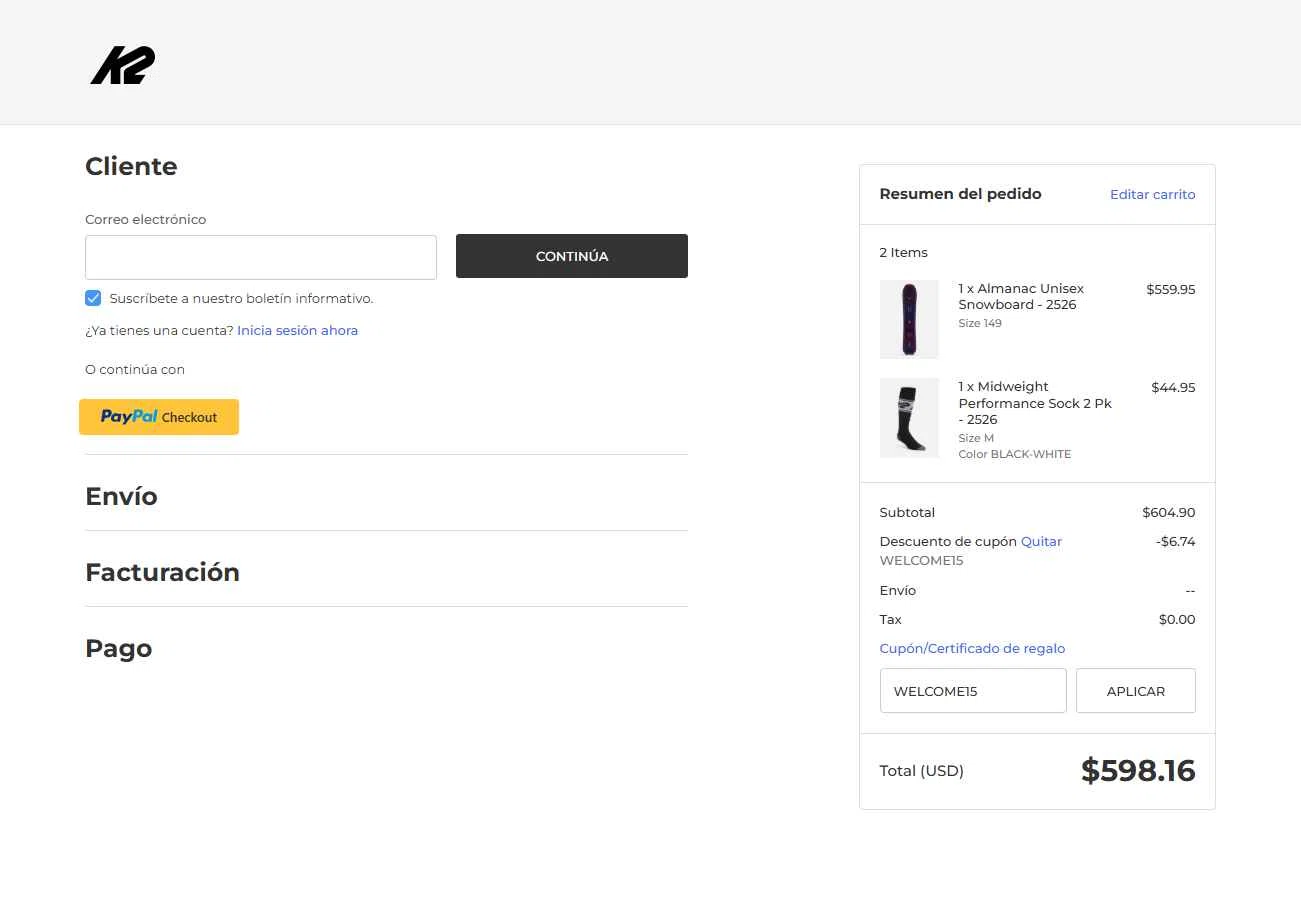Click the coupon discount value -$6.74

point(1175,541)
